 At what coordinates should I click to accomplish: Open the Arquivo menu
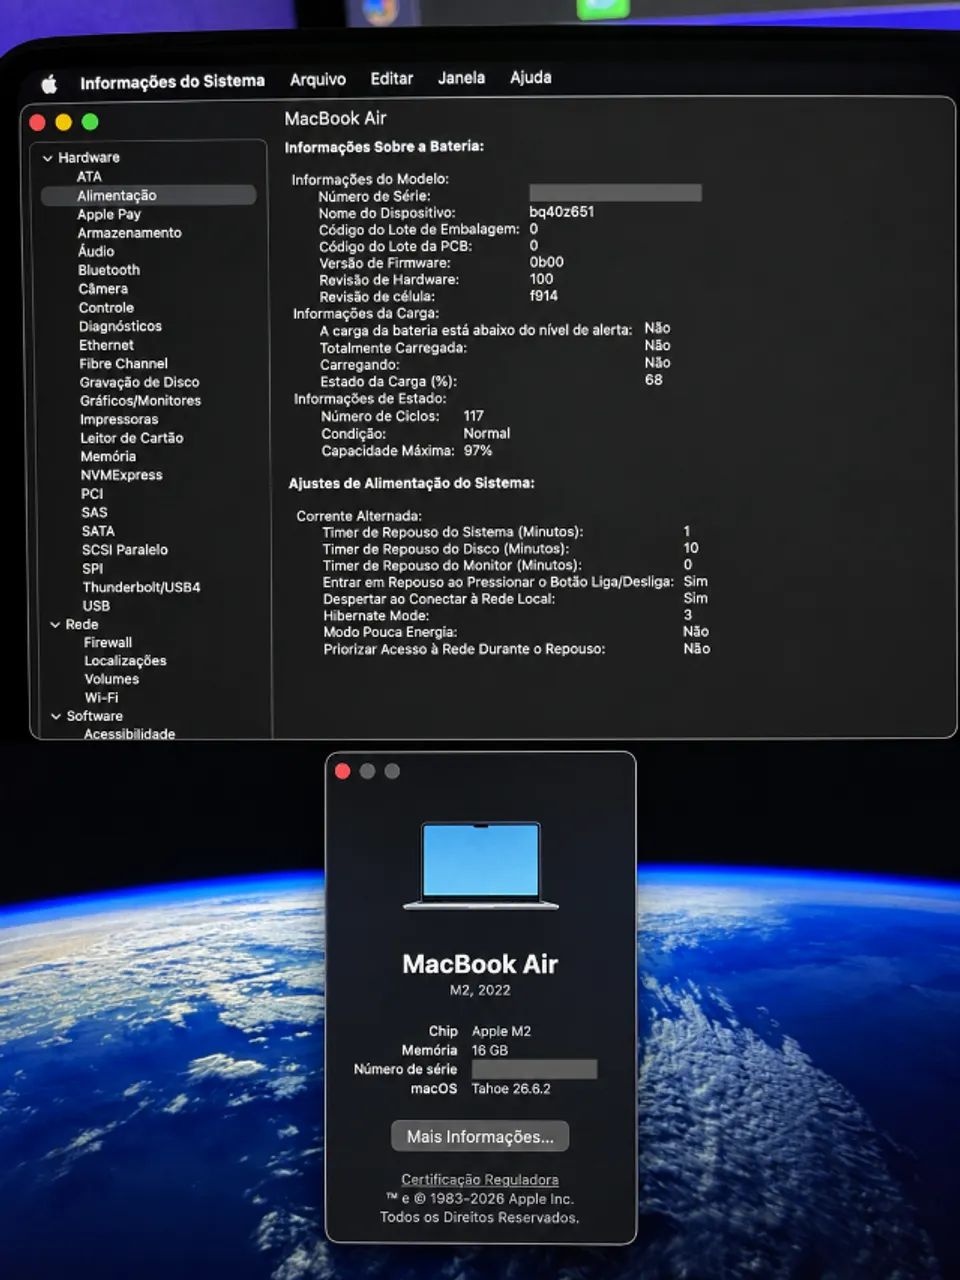pyautogui.click(x=318, y=80)
